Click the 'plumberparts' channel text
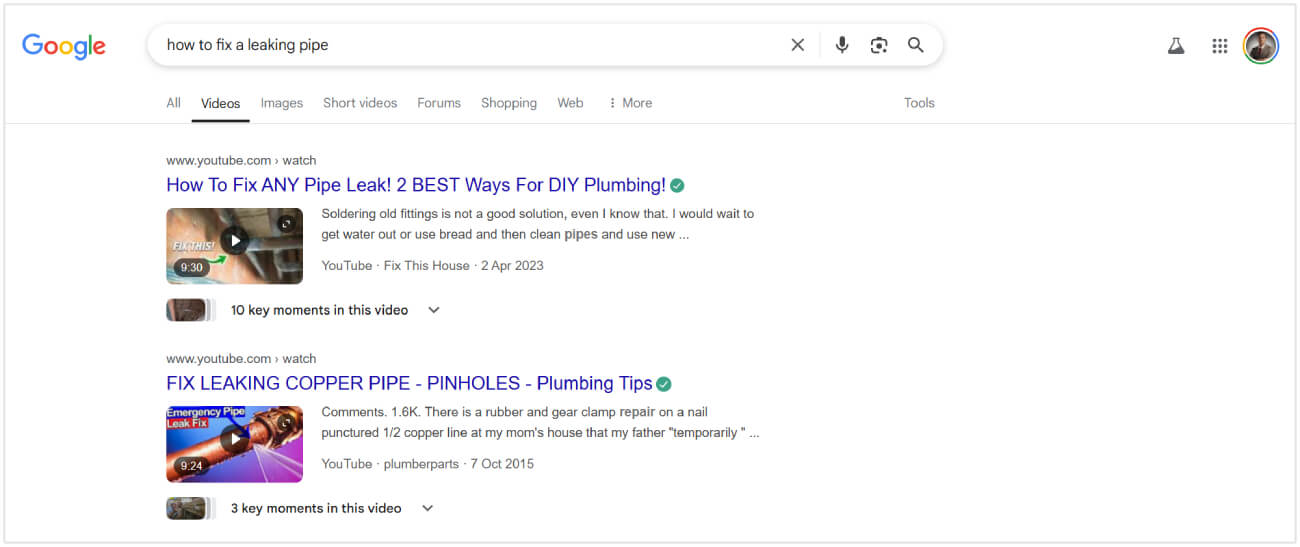 421,463
